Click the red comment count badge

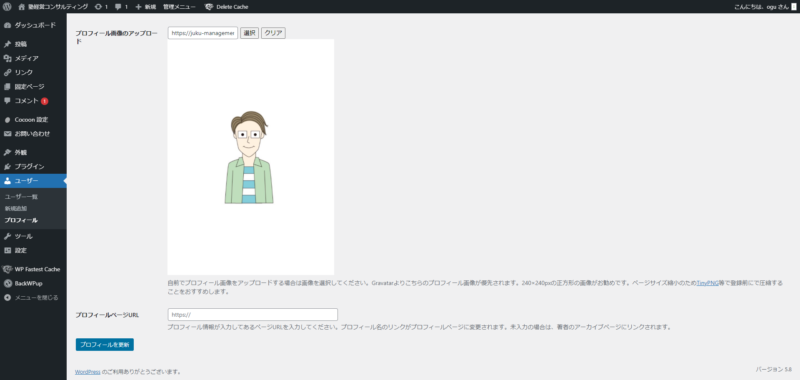coord(44,101)
